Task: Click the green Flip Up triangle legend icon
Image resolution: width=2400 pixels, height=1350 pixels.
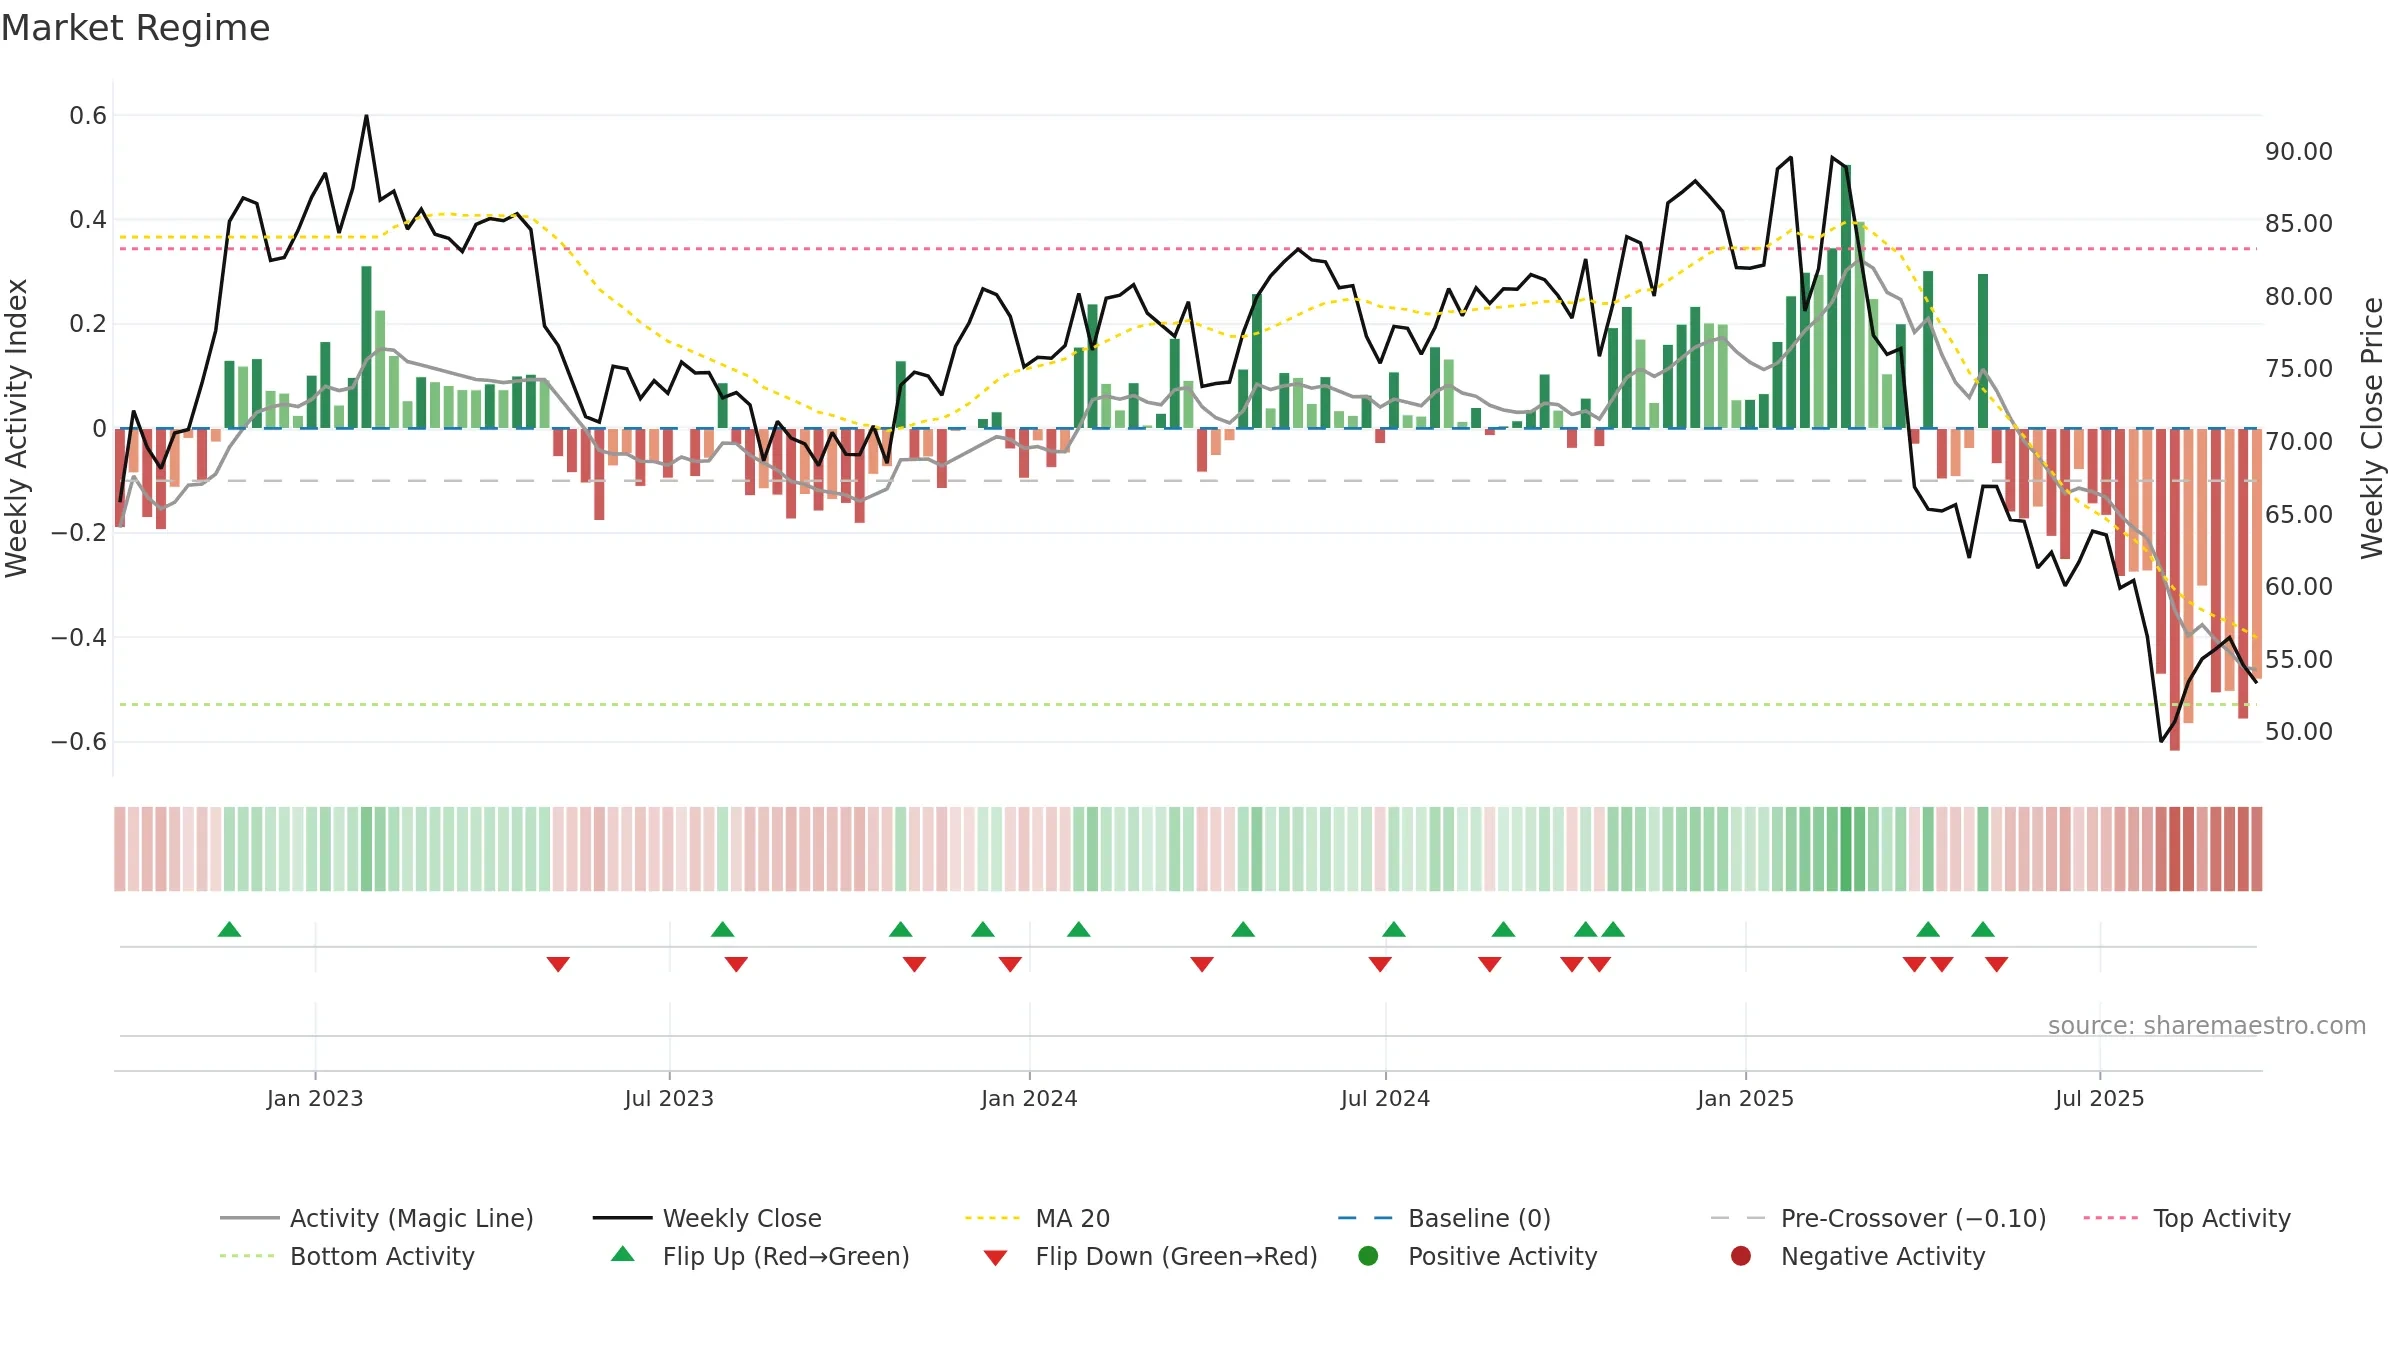Action: [x=623, y=1254]
